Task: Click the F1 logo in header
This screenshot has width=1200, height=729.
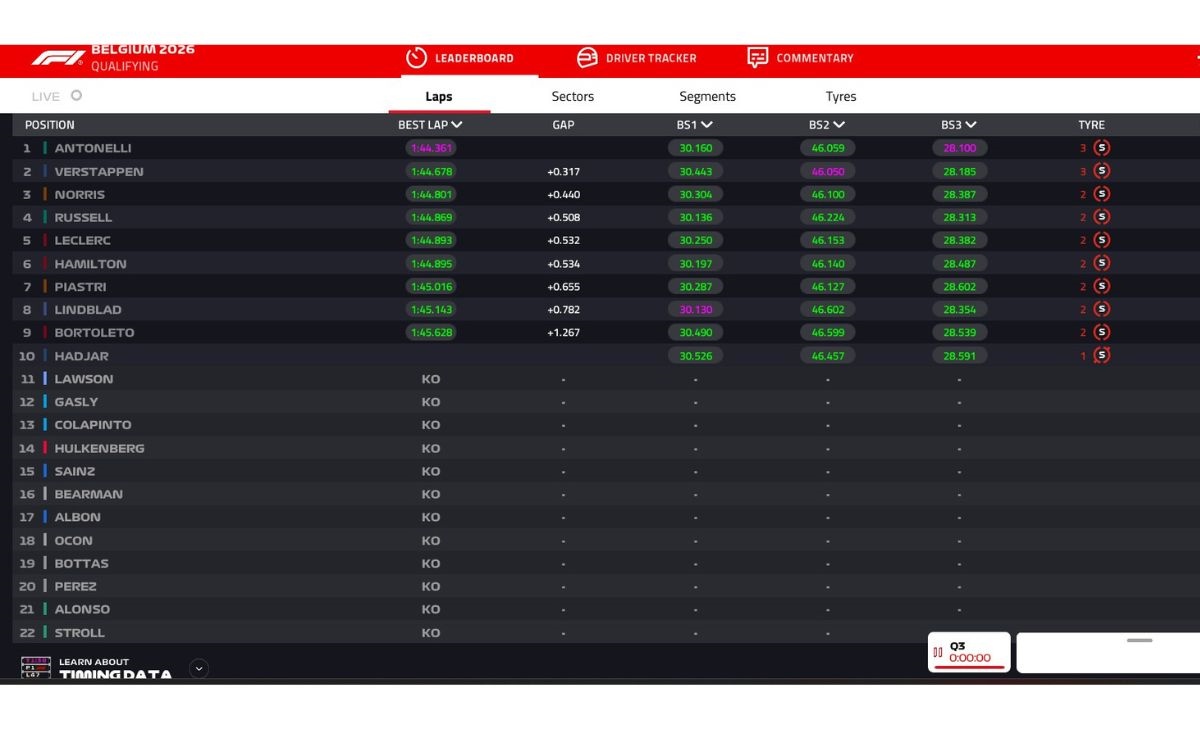Action: click(57, 58)
